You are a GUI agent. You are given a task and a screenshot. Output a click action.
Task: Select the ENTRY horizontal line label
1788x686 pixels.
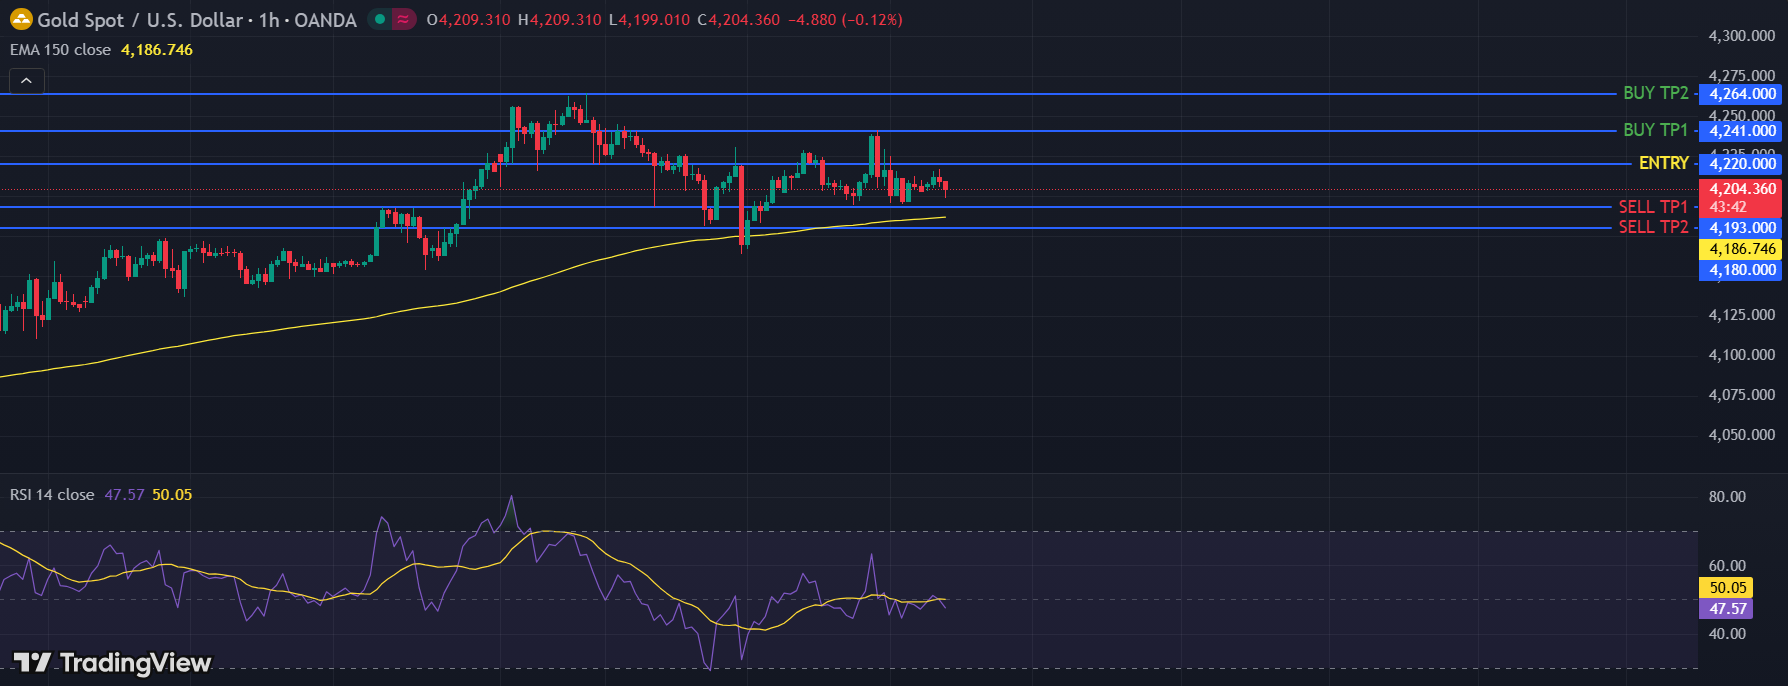click(x=1664, y=163)
